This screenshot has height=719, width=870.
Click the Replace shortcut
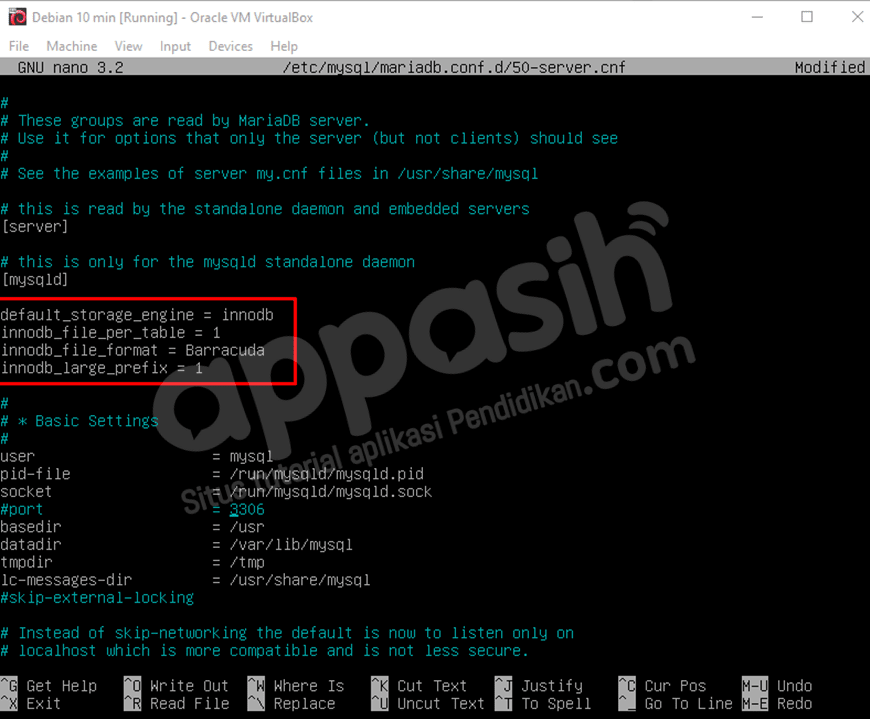click(300, 703)
